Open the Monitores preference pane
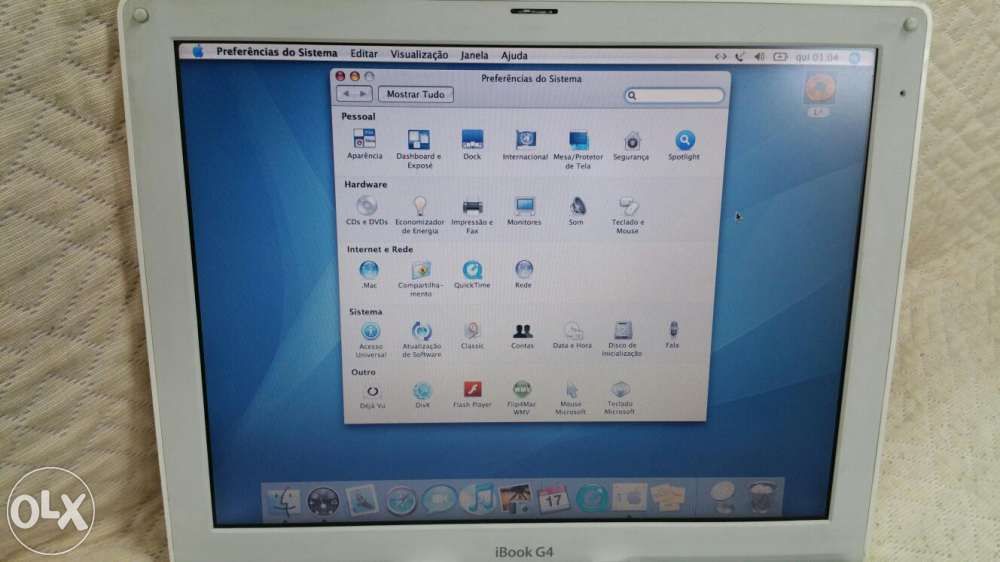Screen dimensions: 1000x562 point(524,211)
